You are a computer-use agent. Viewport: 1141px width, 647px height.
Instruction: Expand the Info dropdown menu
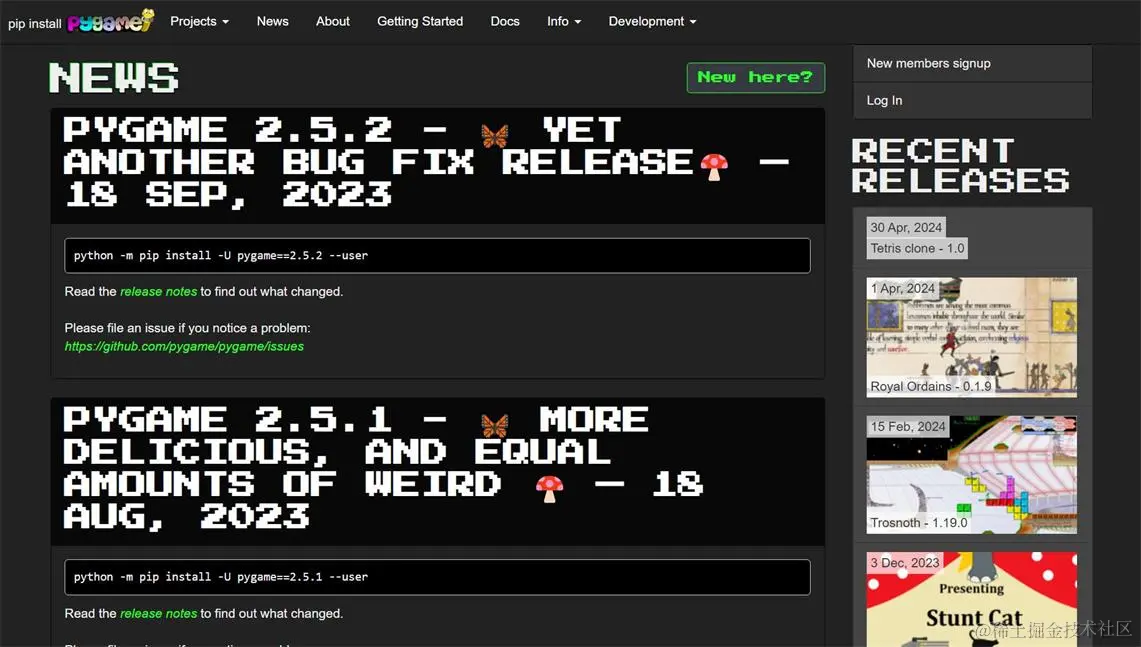pyautogui.click(x=564, y=21)
